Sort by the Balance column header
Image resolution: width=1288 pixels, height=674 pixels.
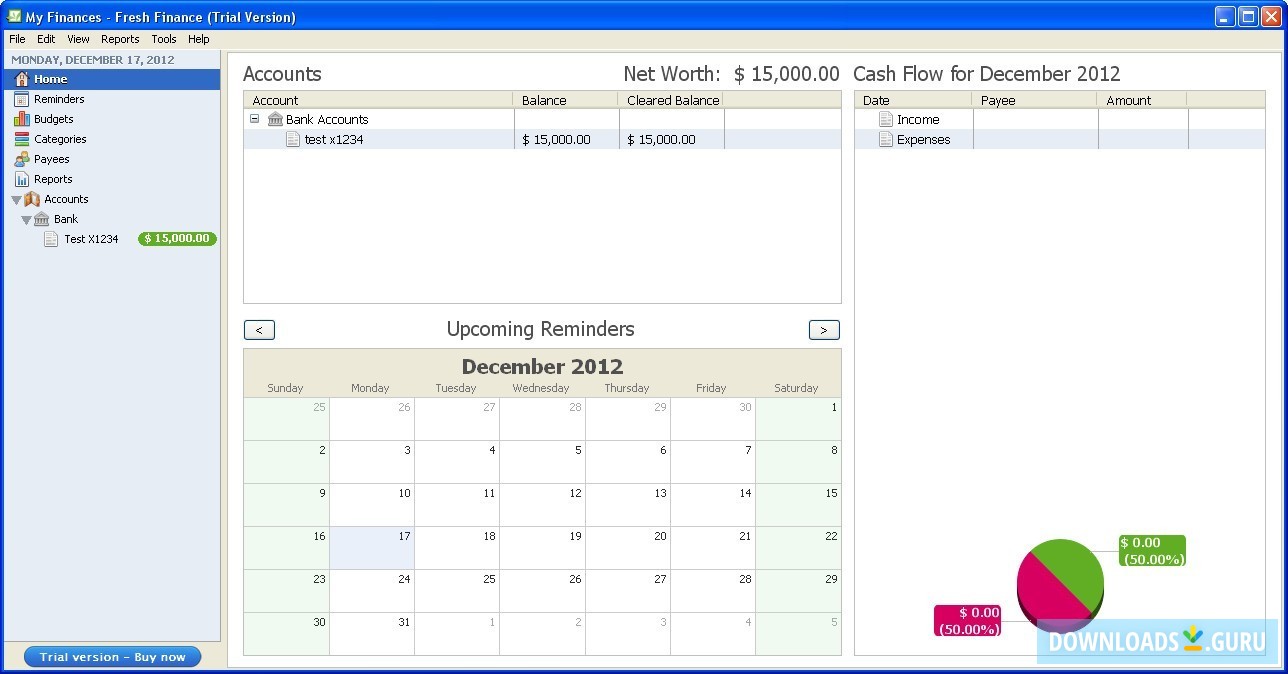pyautogui.click(x=565, y=100)
